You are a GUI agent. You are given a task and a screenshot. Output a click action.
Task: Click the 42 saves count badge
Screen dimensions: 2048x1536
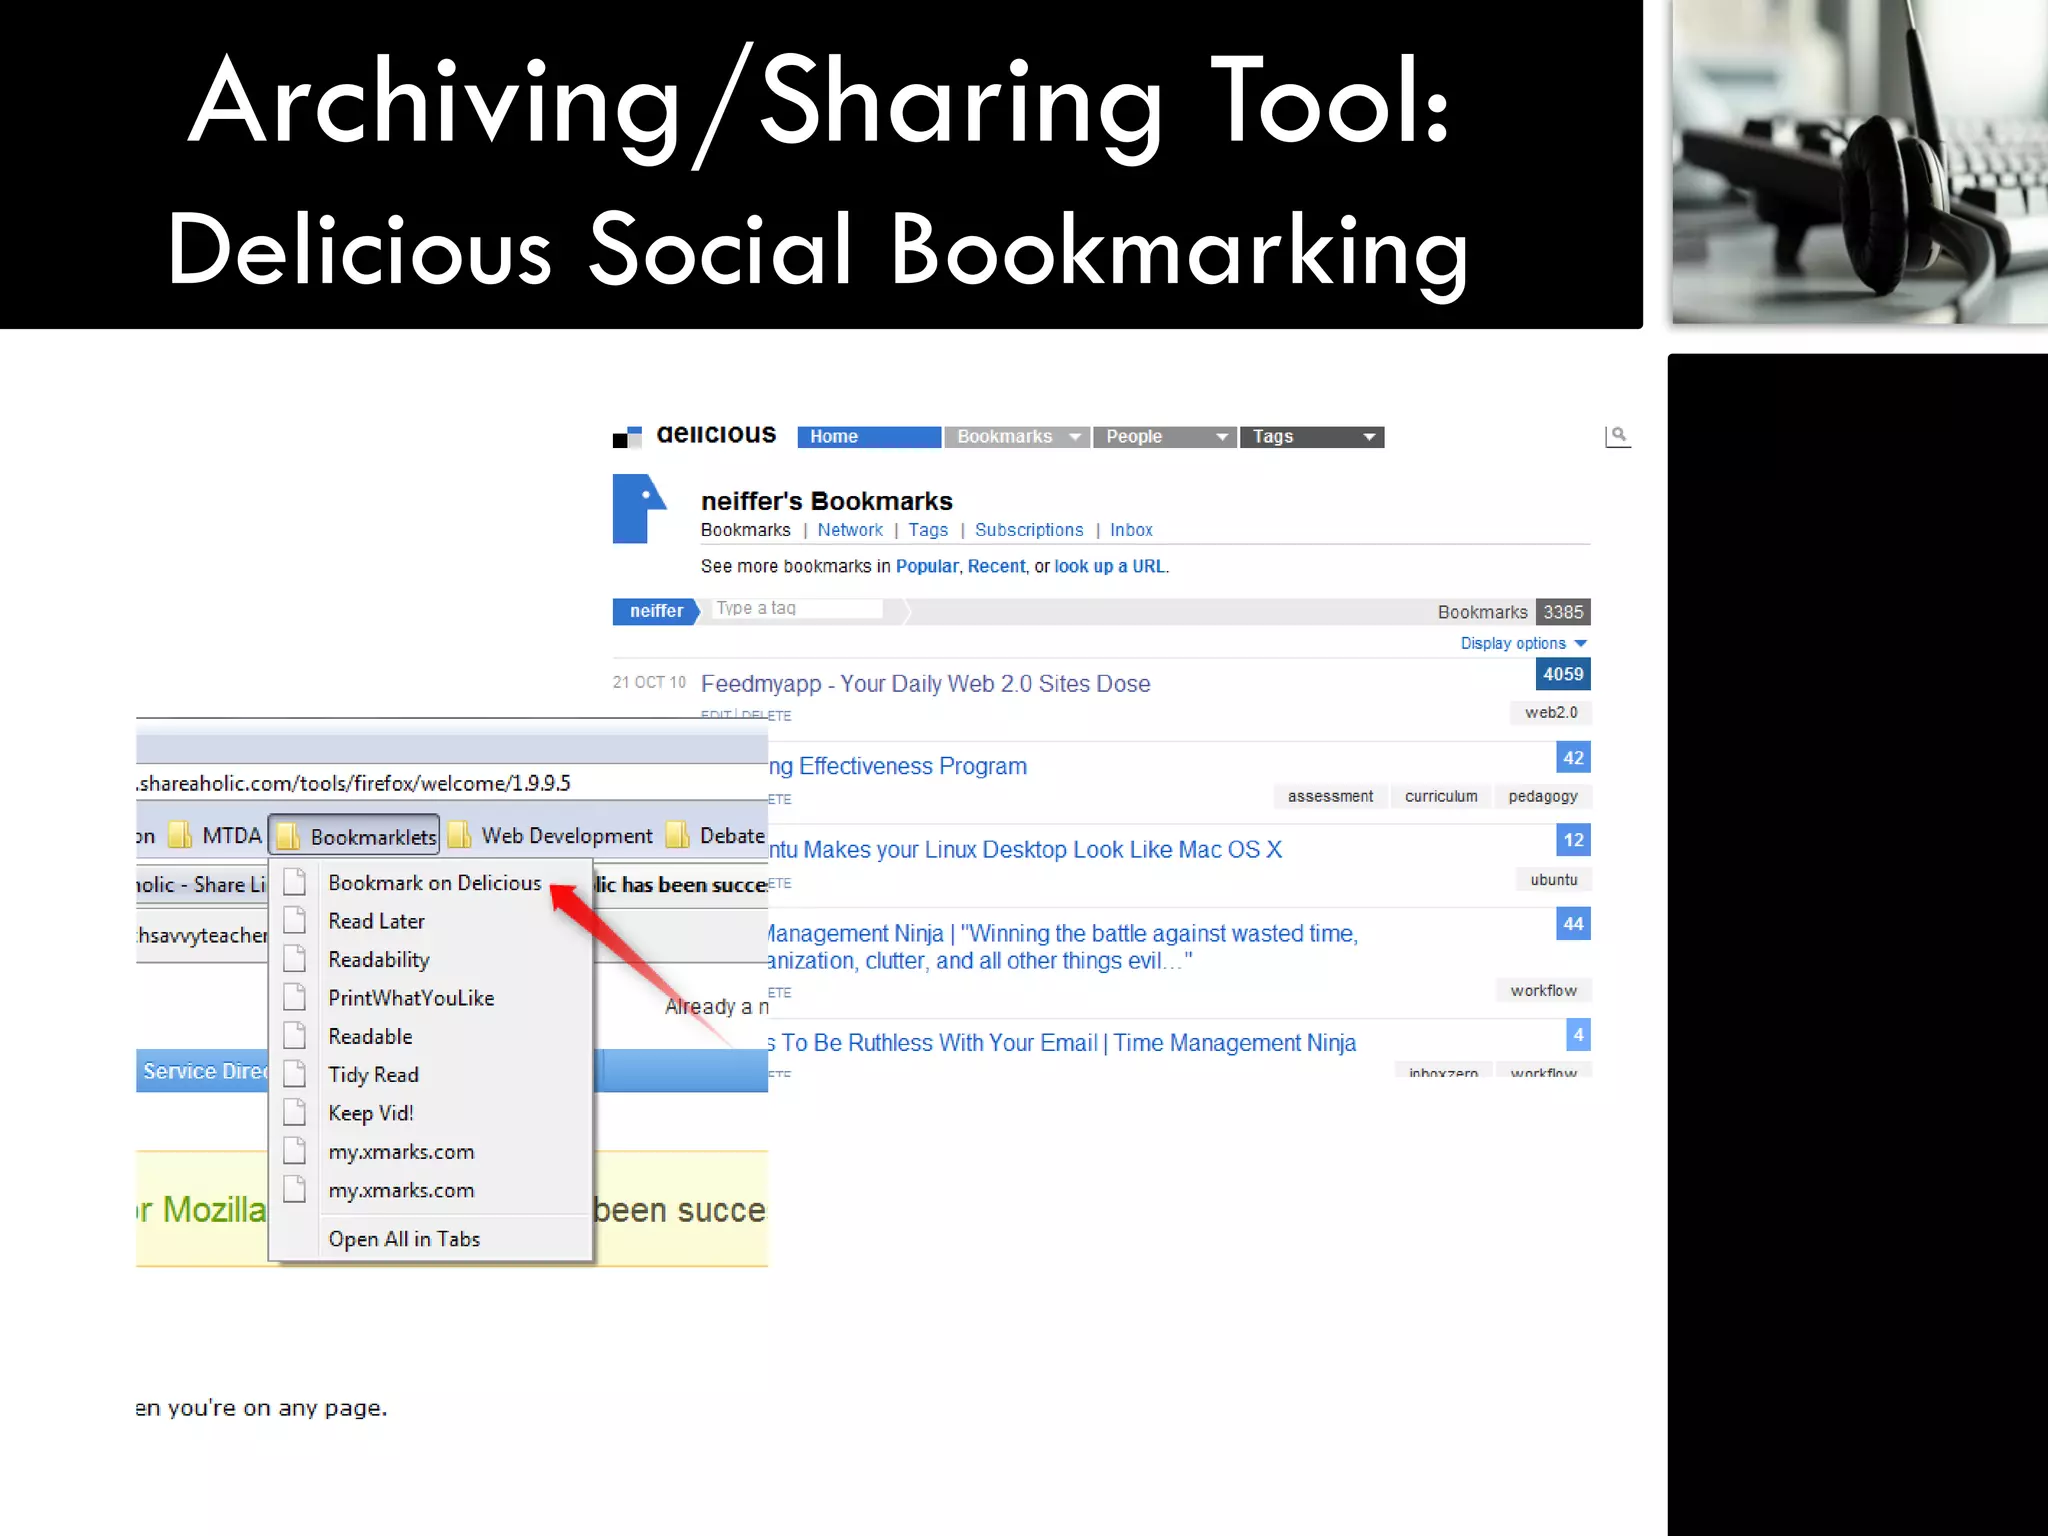coord(1574,758)
